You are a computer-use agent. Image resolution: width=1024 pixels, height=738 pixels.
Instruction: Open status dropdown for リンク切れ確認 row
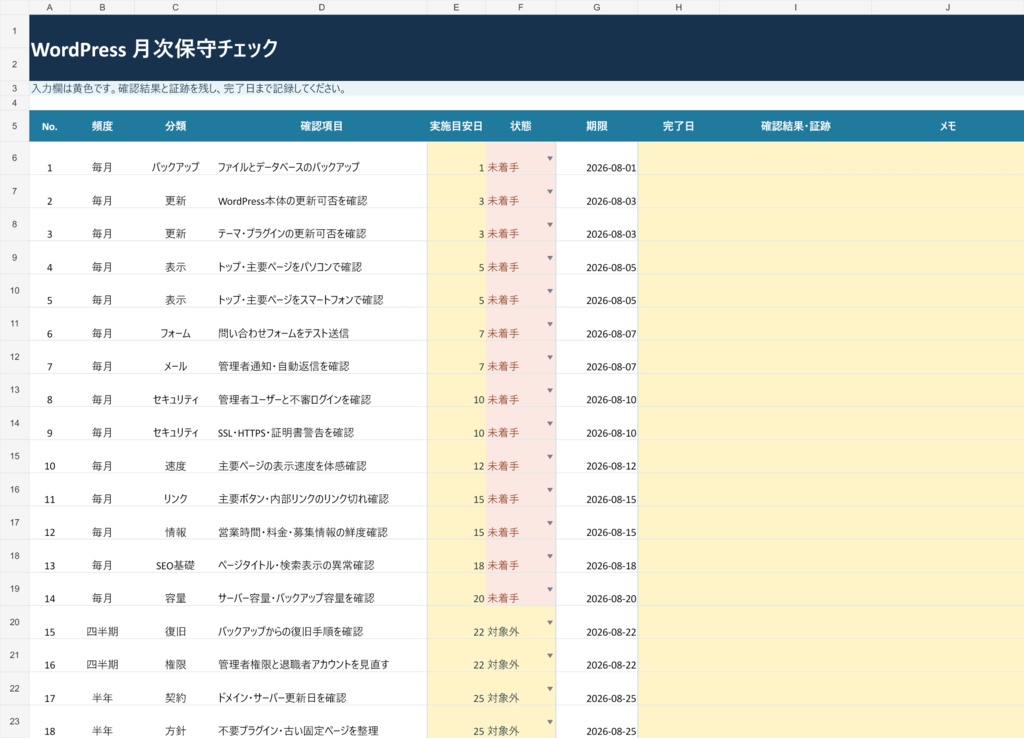(x=549, y=490)
